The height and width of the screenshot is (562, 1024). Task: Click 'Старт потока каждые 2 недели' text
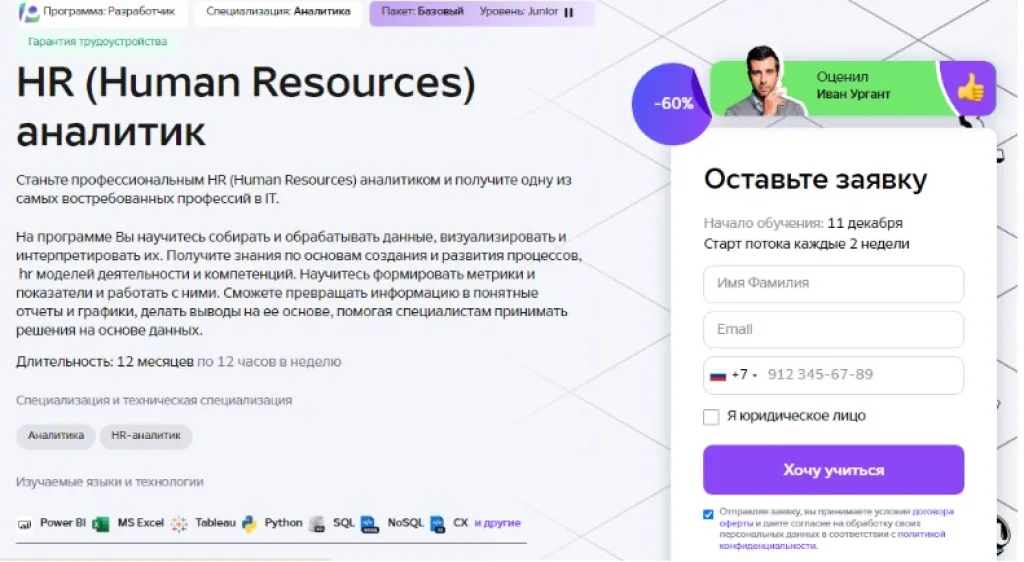(807, 244)
